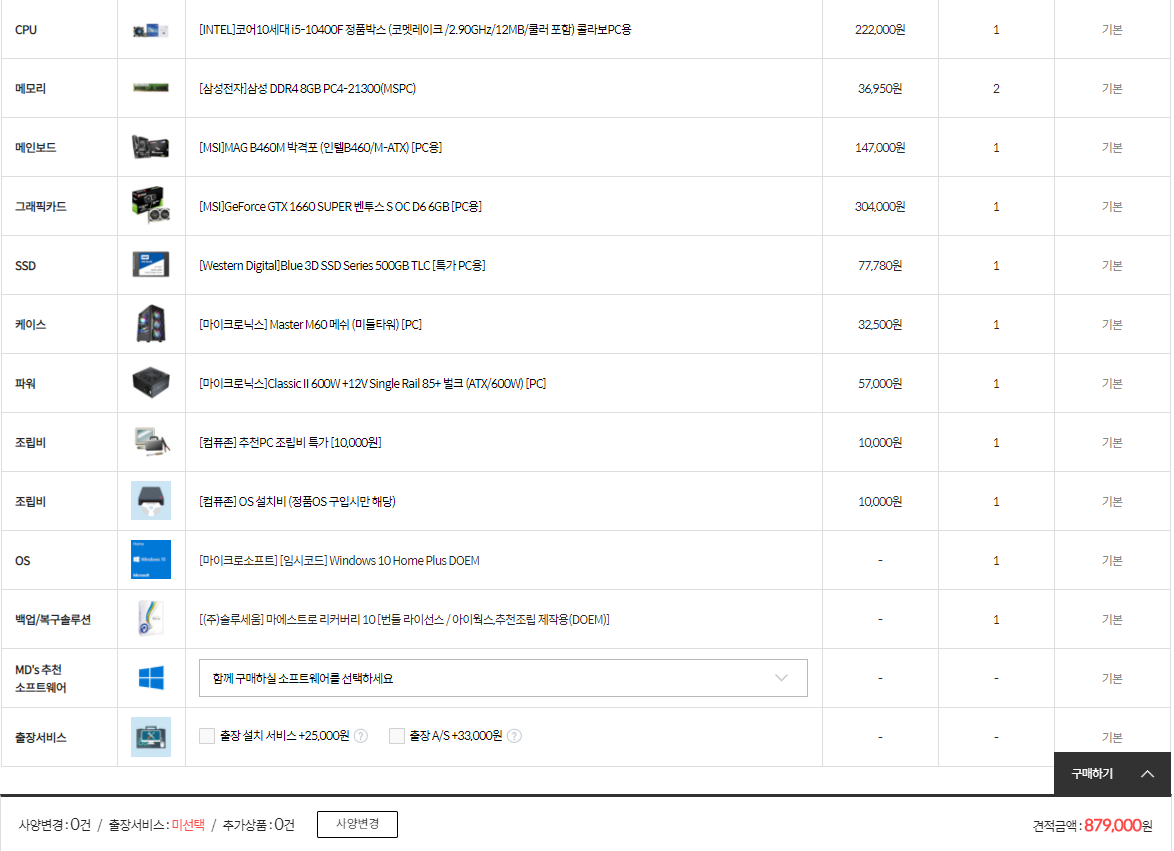This screenshot has width=1174, height=851.
Task: Open MSI MAG B460M 박격포 link
Action: click(320, 147)
